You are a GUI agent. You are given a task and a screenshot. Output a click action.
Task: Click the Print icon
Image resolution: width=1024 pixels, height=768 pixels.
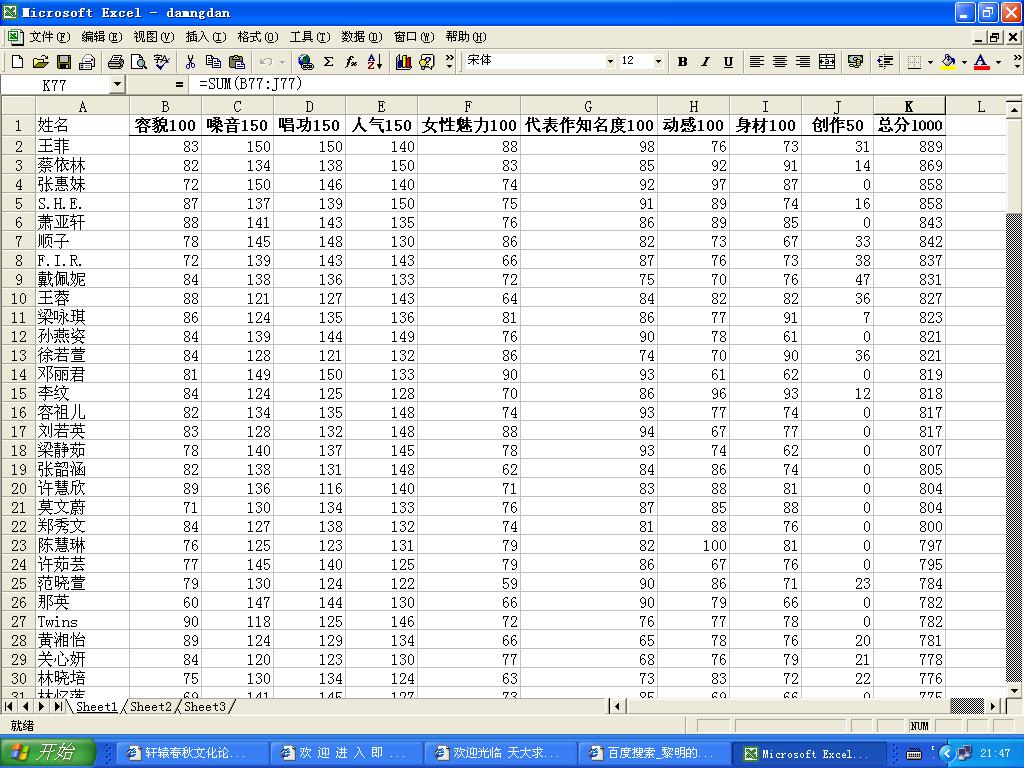click(115, 62)
